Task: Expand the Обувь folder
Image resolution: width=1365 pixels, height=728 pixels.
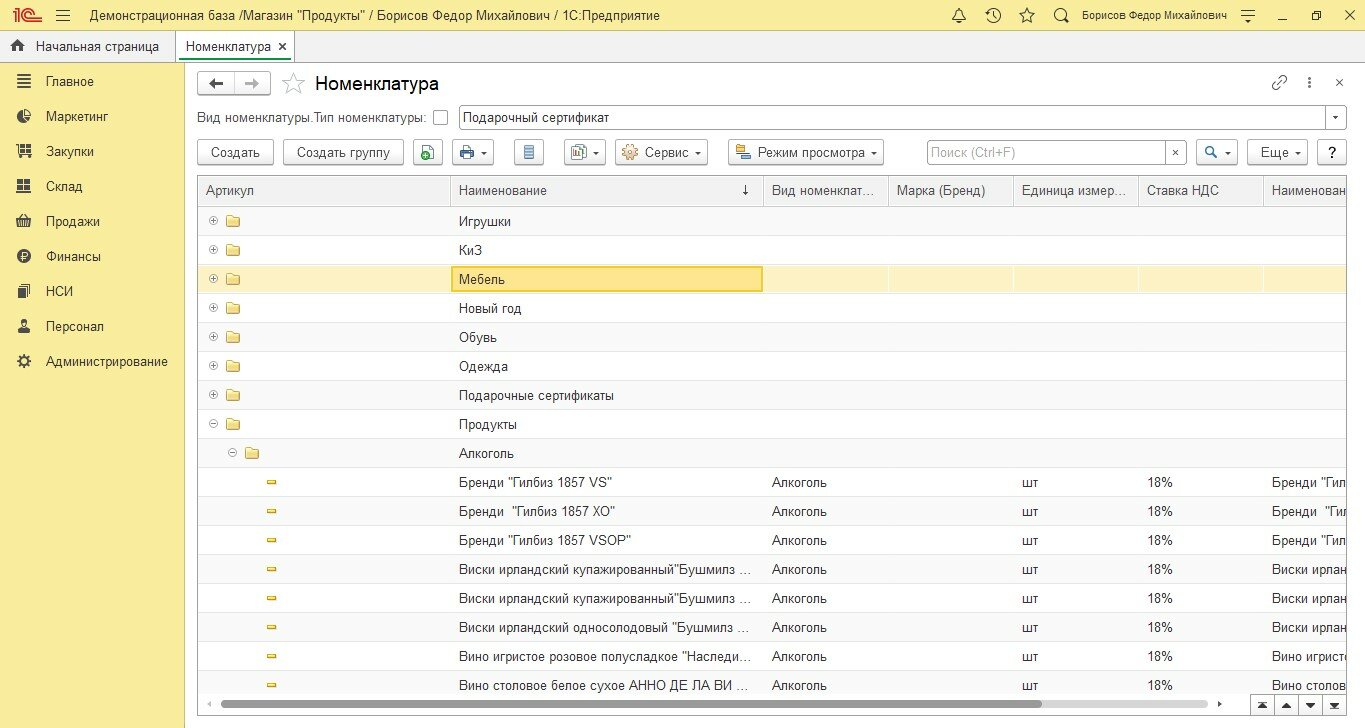Action: (x=213, y=337)
